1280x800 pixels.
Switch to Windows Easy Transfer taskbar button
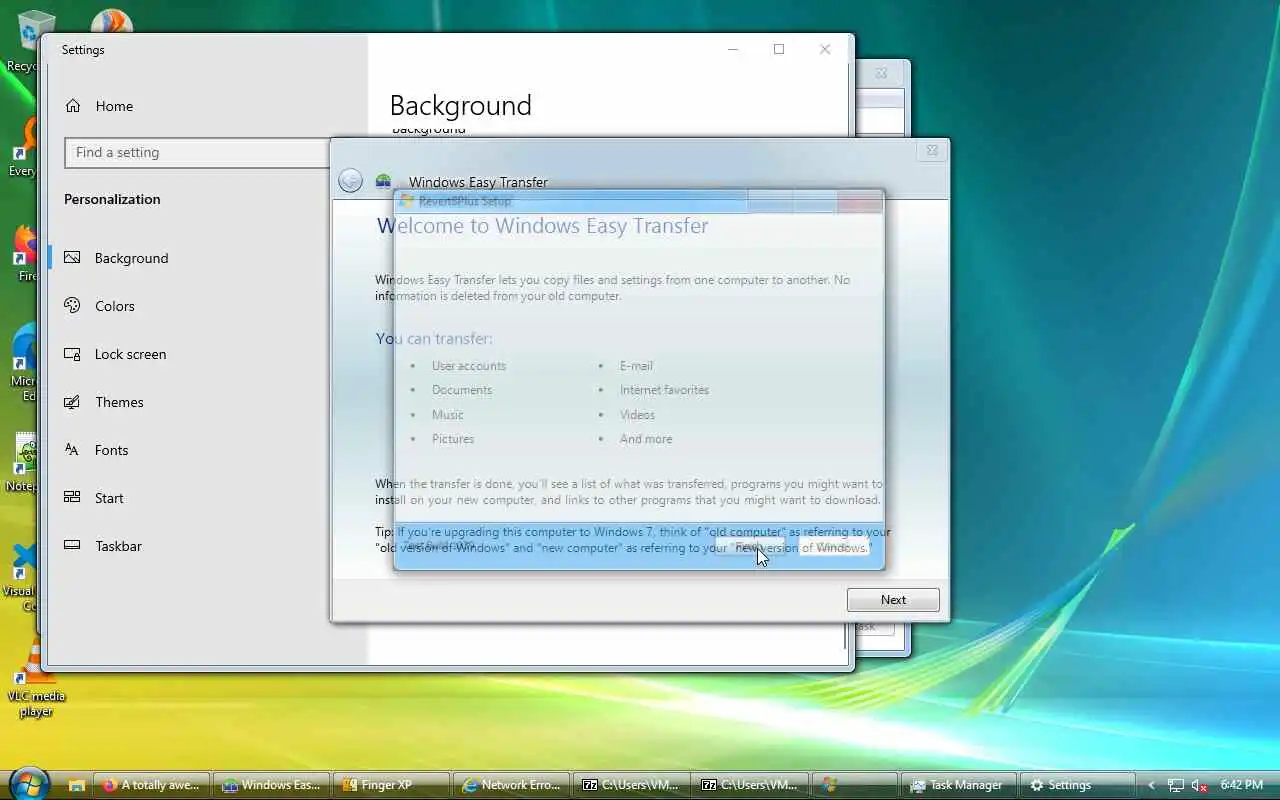[272, 785]
